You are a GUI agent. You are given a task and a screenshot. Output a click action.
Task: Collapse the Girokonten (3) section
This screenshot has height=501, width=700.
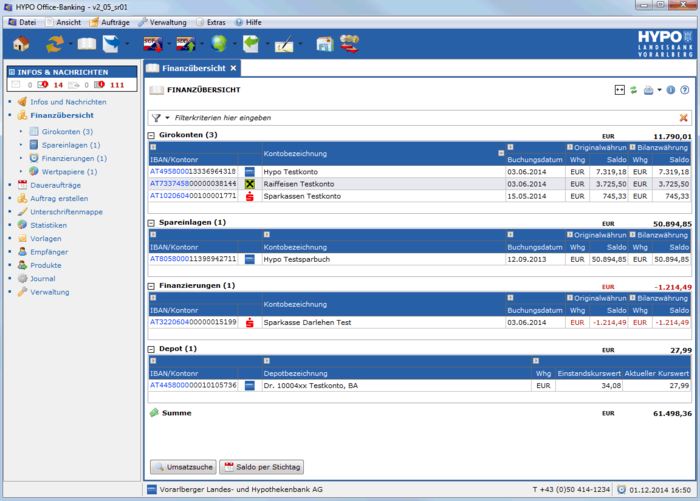click(151, 135)
